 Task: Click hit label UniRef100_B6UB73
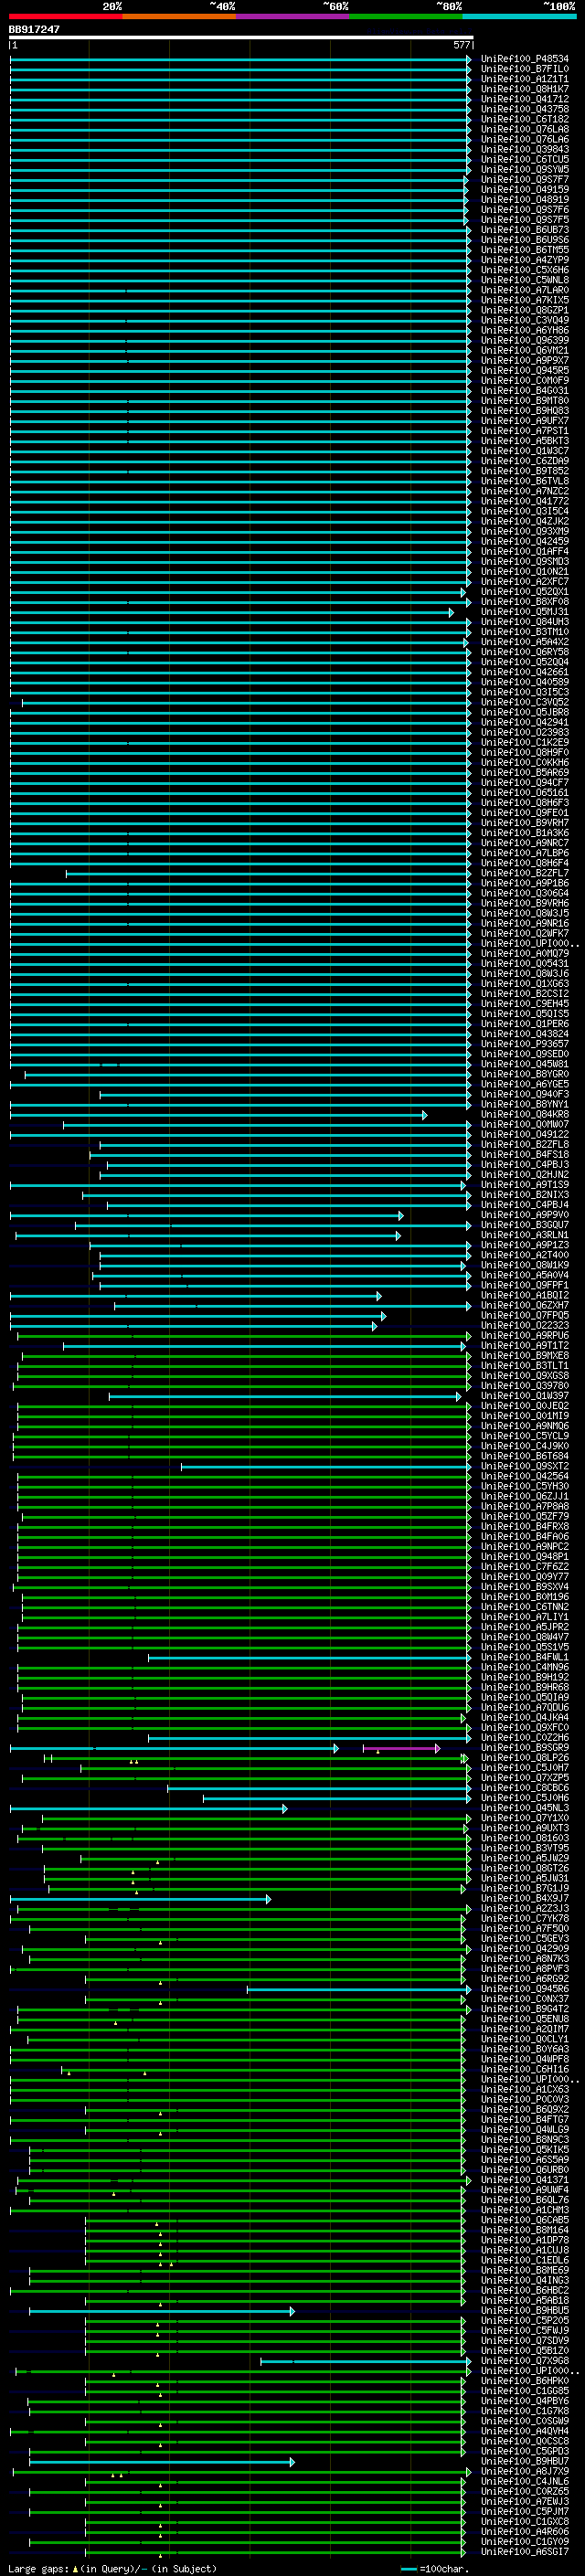524,230
